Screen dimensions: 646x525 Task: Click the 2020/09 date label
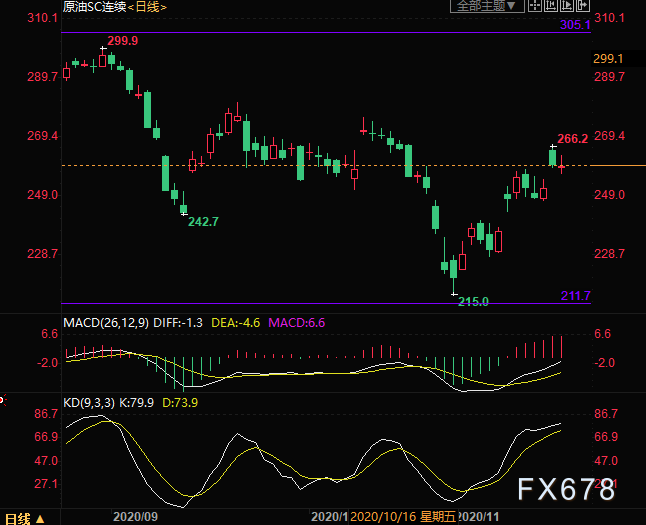click(136, 517)
